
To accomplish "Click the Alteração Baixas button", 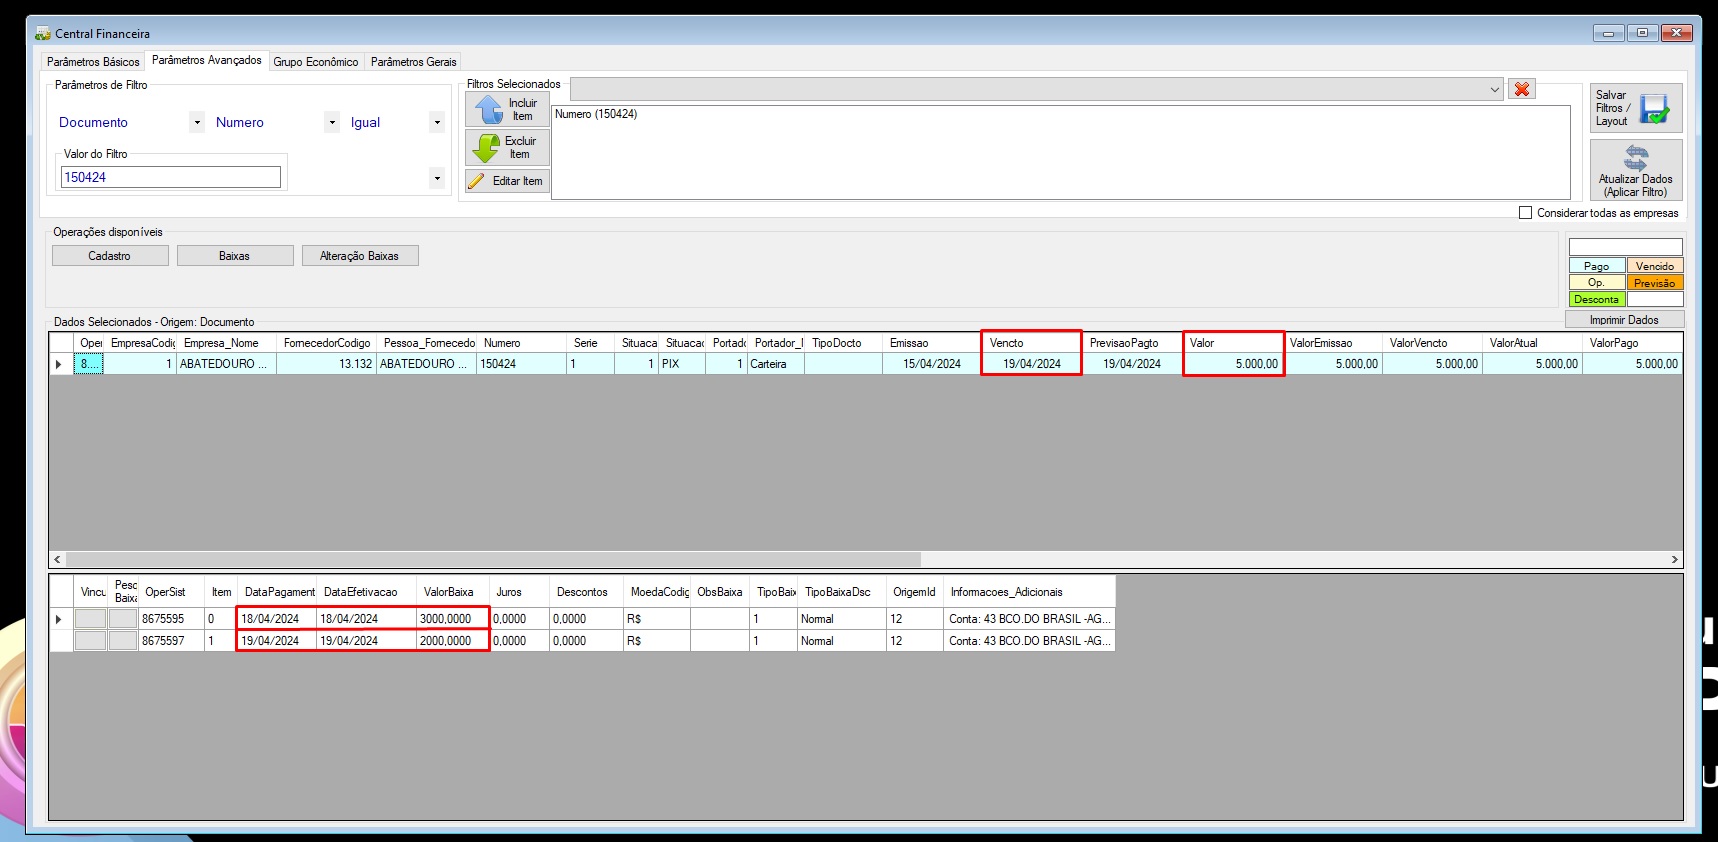I will pos(360,256).
